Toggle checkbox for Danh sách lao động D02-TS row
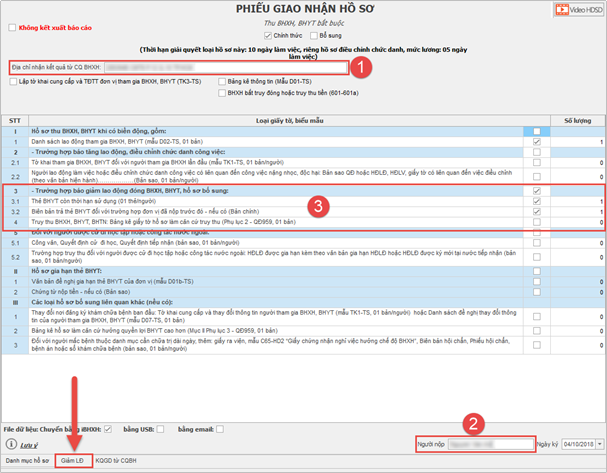Viewport: 607px width, 473px height. click(x=537, y=142)
